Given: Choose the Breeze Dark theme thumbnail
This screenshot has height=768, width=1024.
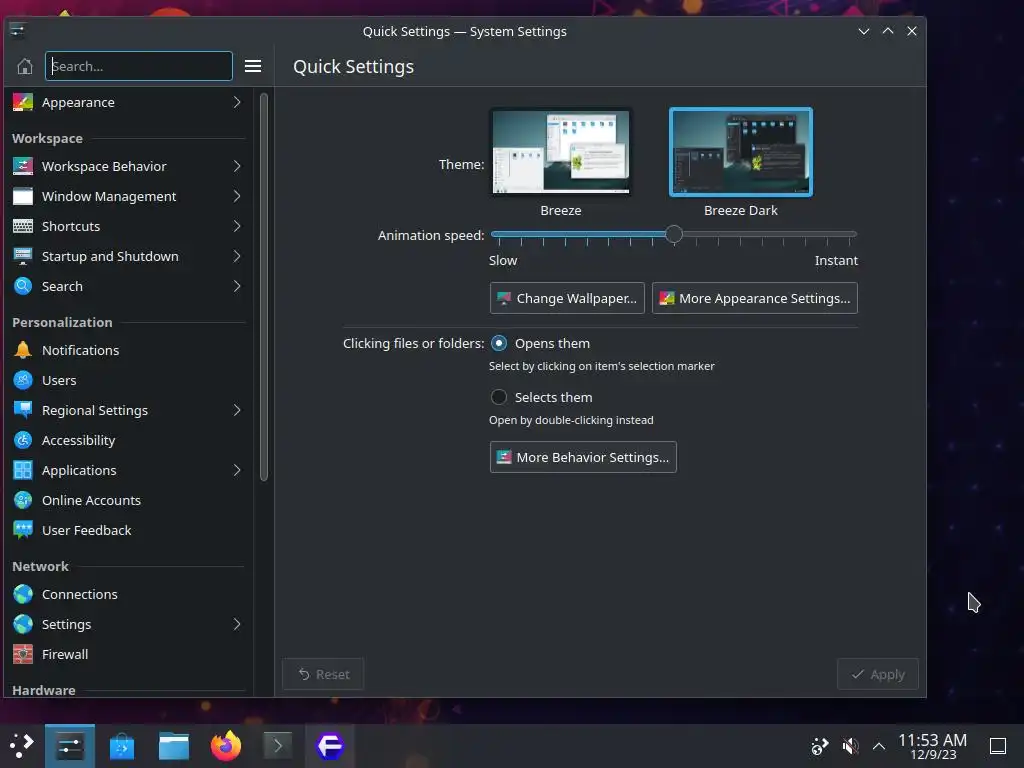Looking at the screenshot, I should (x=741, y=152).
